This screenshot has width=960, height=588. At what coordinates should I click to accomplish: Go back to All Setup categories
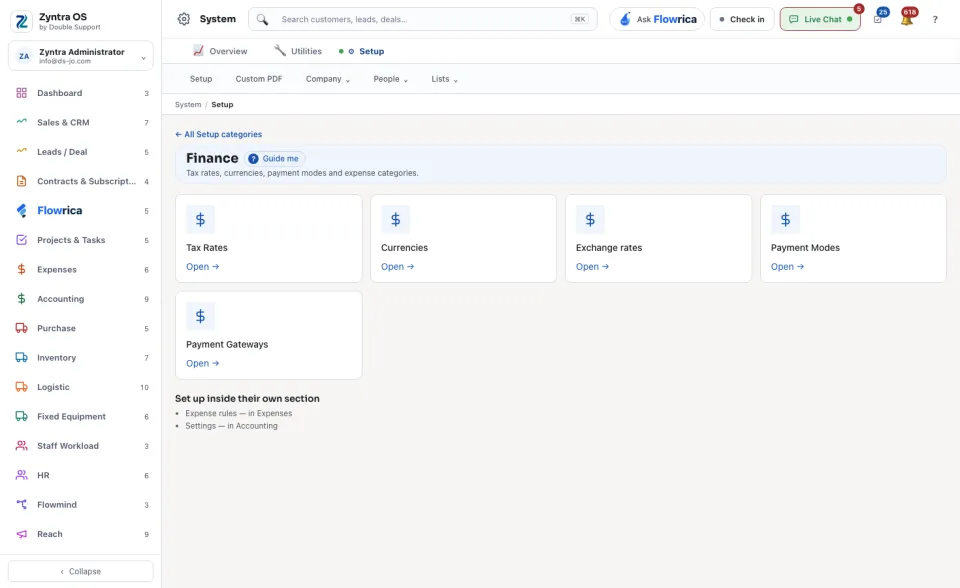219,134
